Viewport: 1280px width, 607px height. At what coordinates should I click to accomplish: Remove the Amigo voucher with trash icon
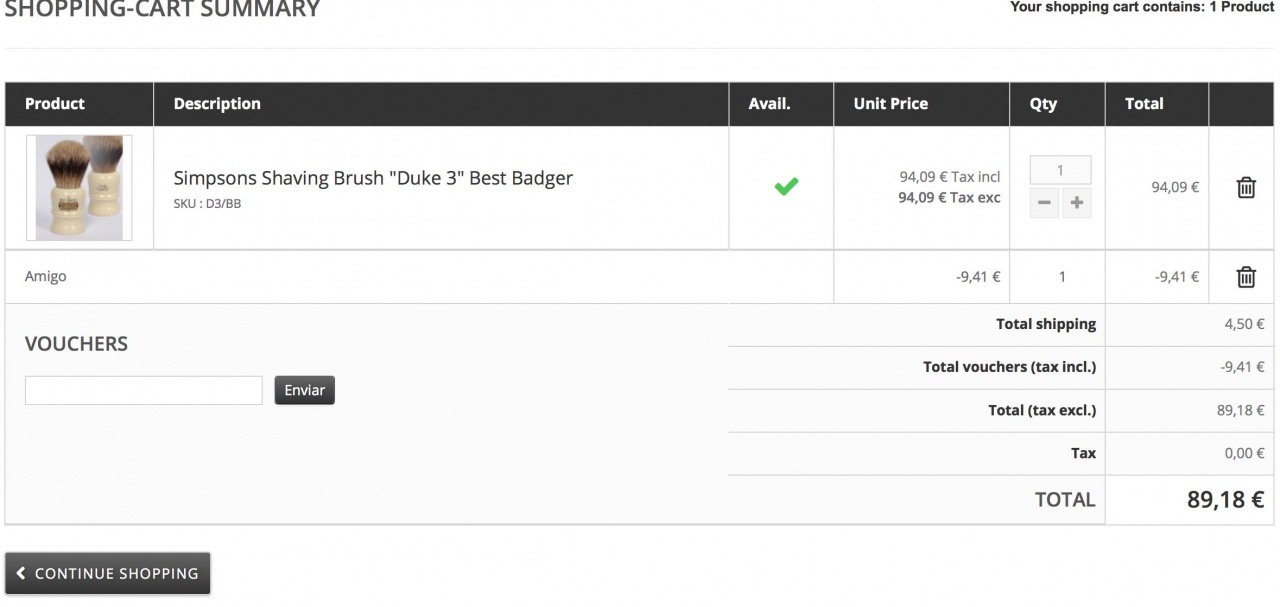coord(1246,277)
